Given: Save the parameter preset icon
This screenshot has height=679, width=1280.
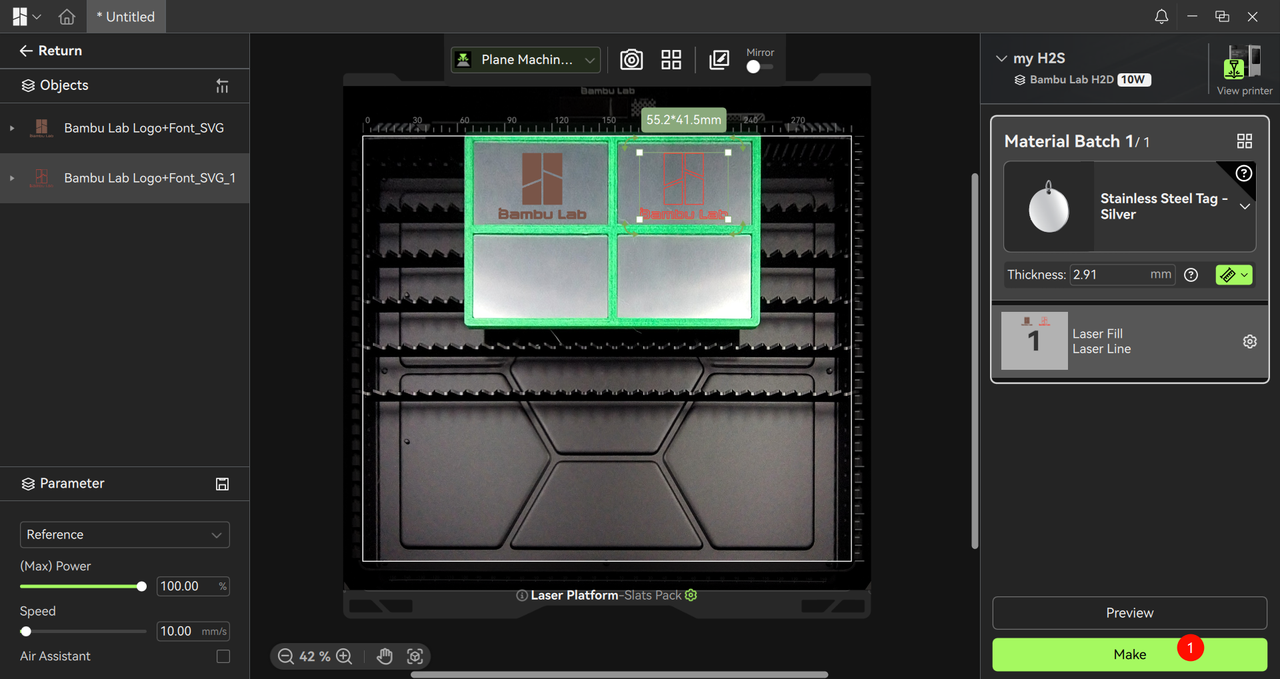Looking at the screenshot, I should click(222, 484).
